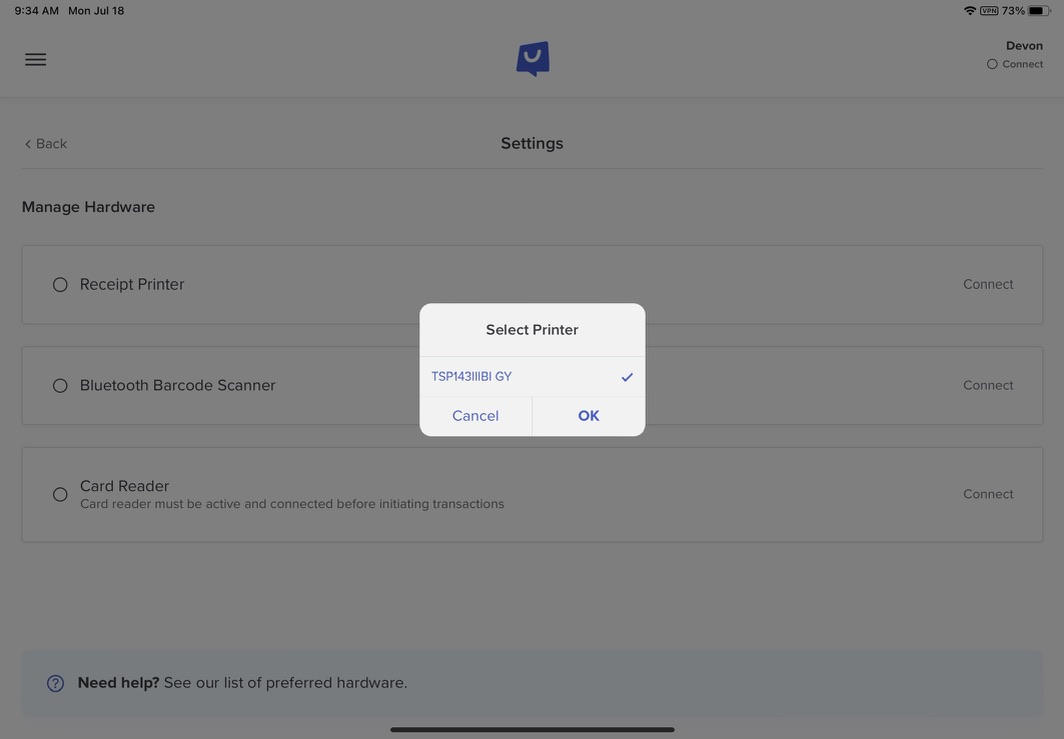1064x739 pixels.
Task: Choose TSP143IIIBI GY in the printer list
Action: pos(472,377)
